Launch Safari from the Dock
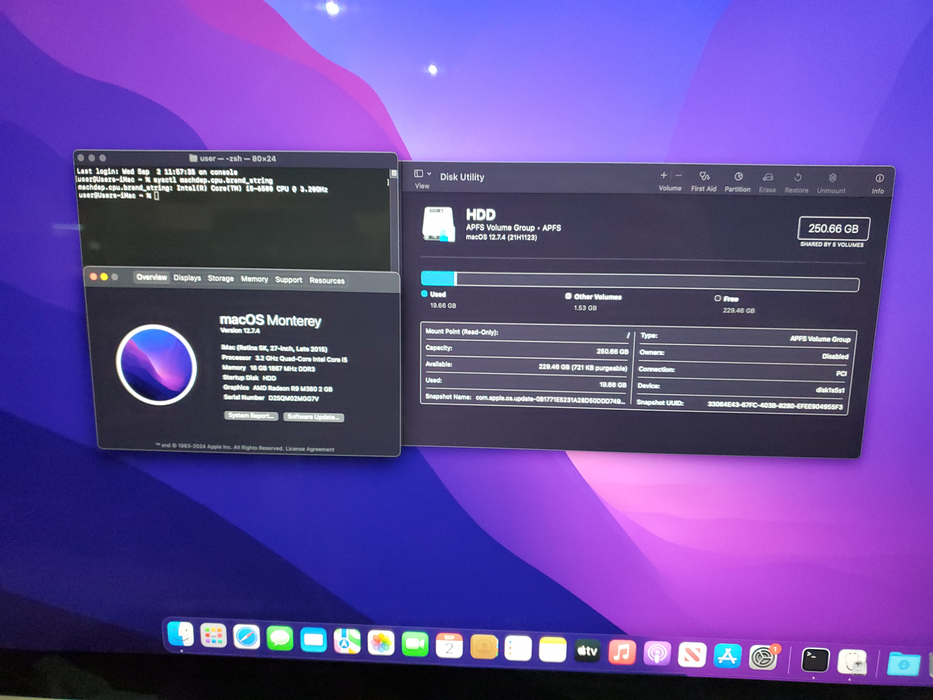933x700 pixels. (246, 638)
